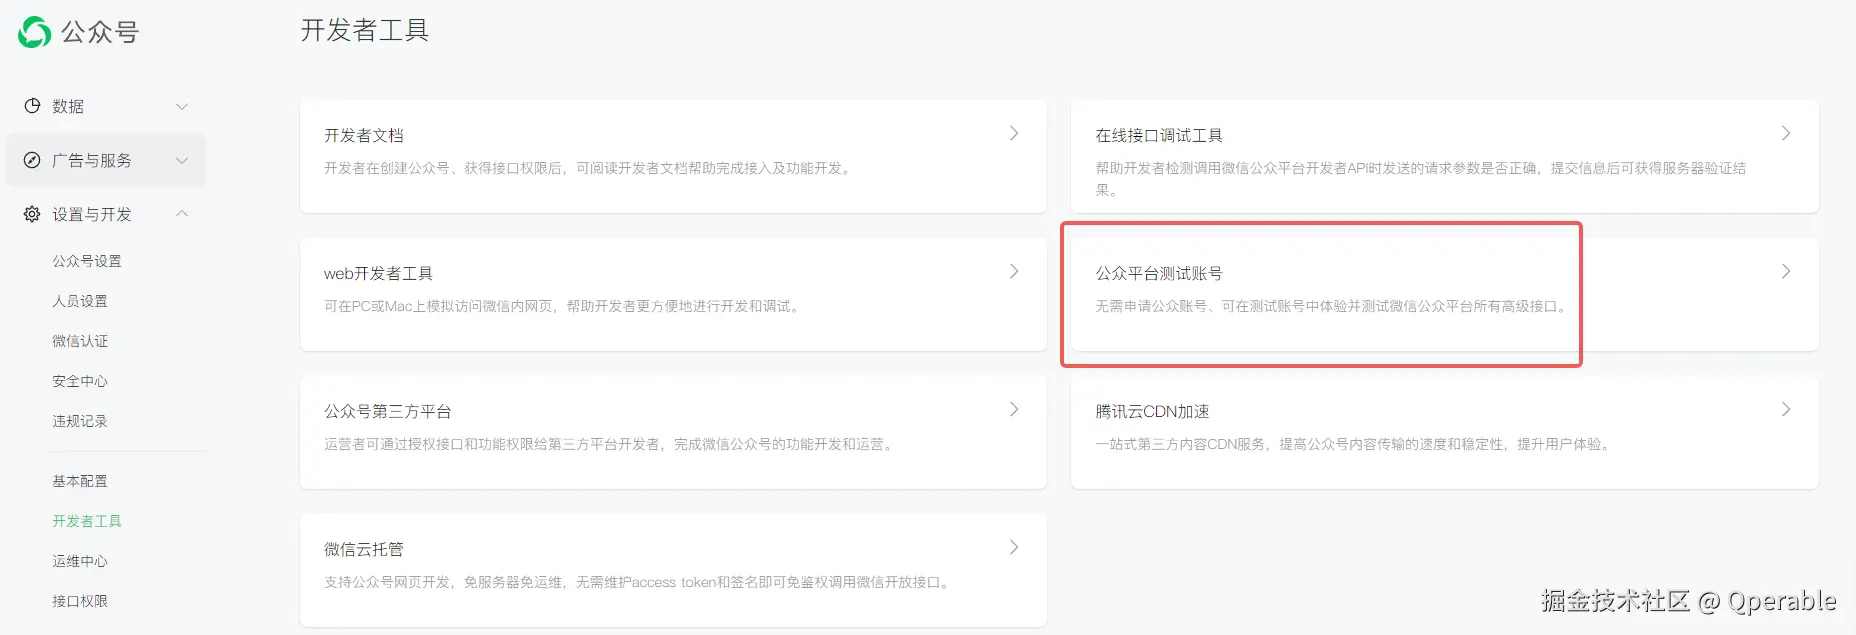1856x635 pixels.
Task: Click the 公众号 brand text
Action: (100, 32)
